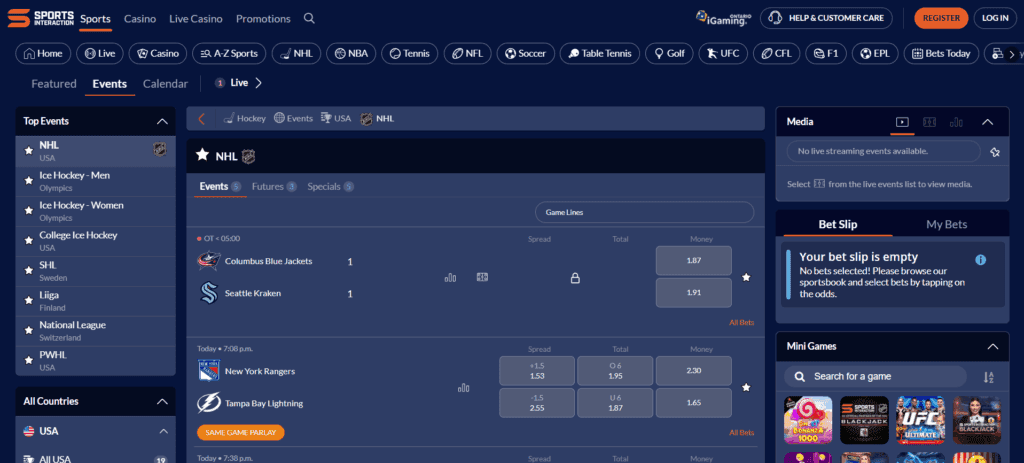
Task: Open Tennis quick link pill
Action: click(x=409, y=54)
